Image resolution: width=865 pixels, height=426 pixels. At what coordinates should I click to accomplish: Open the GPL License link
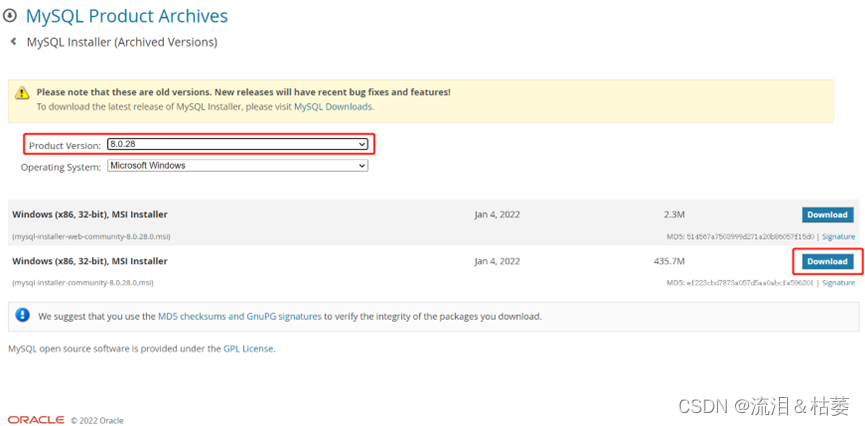pyautogui.click(x=248, y=349)
